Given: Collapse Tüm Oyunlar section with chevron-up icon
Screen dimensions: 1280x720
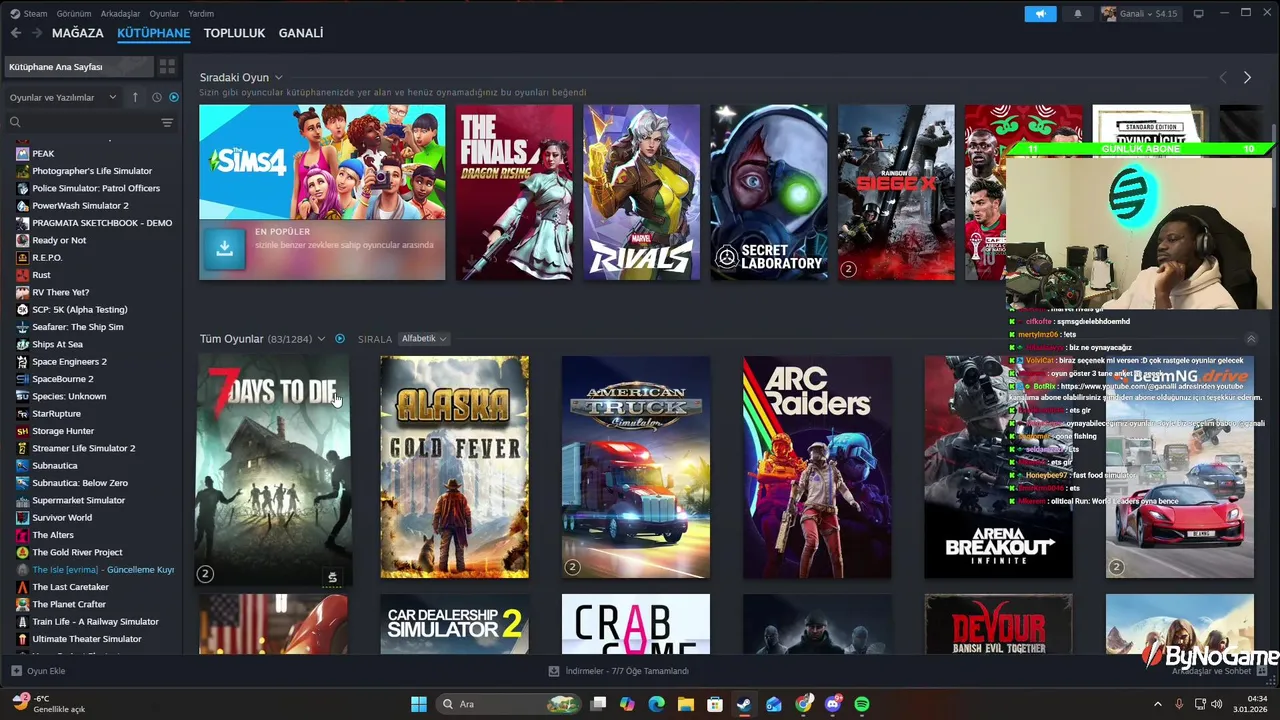Looking at the screenshot, I should 1250,339.
